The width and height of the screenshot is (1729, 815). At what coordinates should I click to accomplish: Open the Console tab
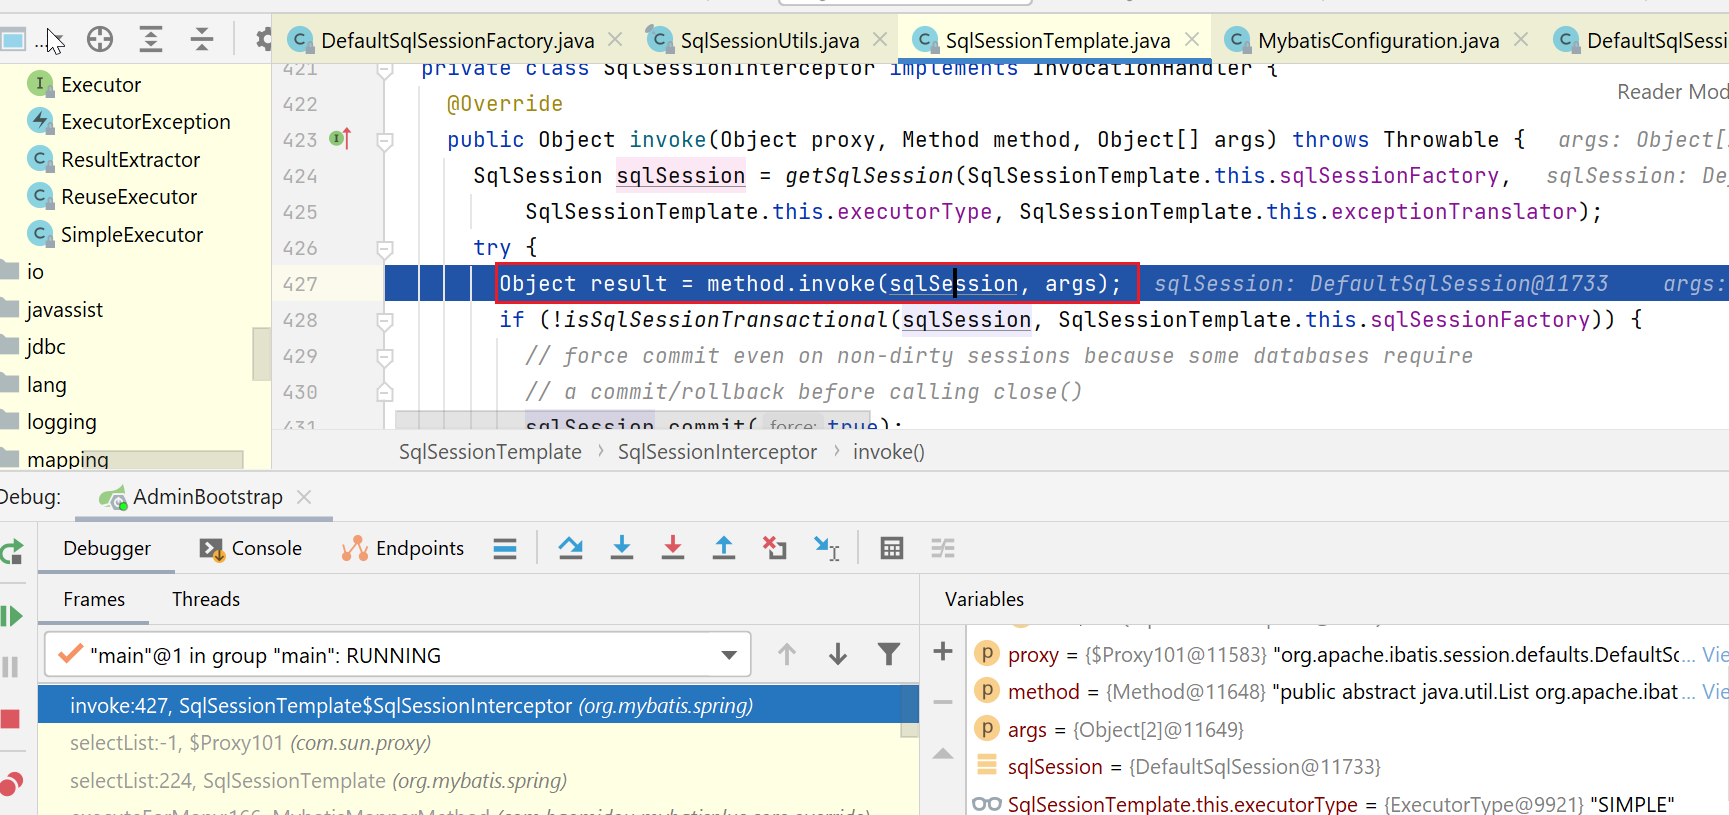[x=251, y=548]
